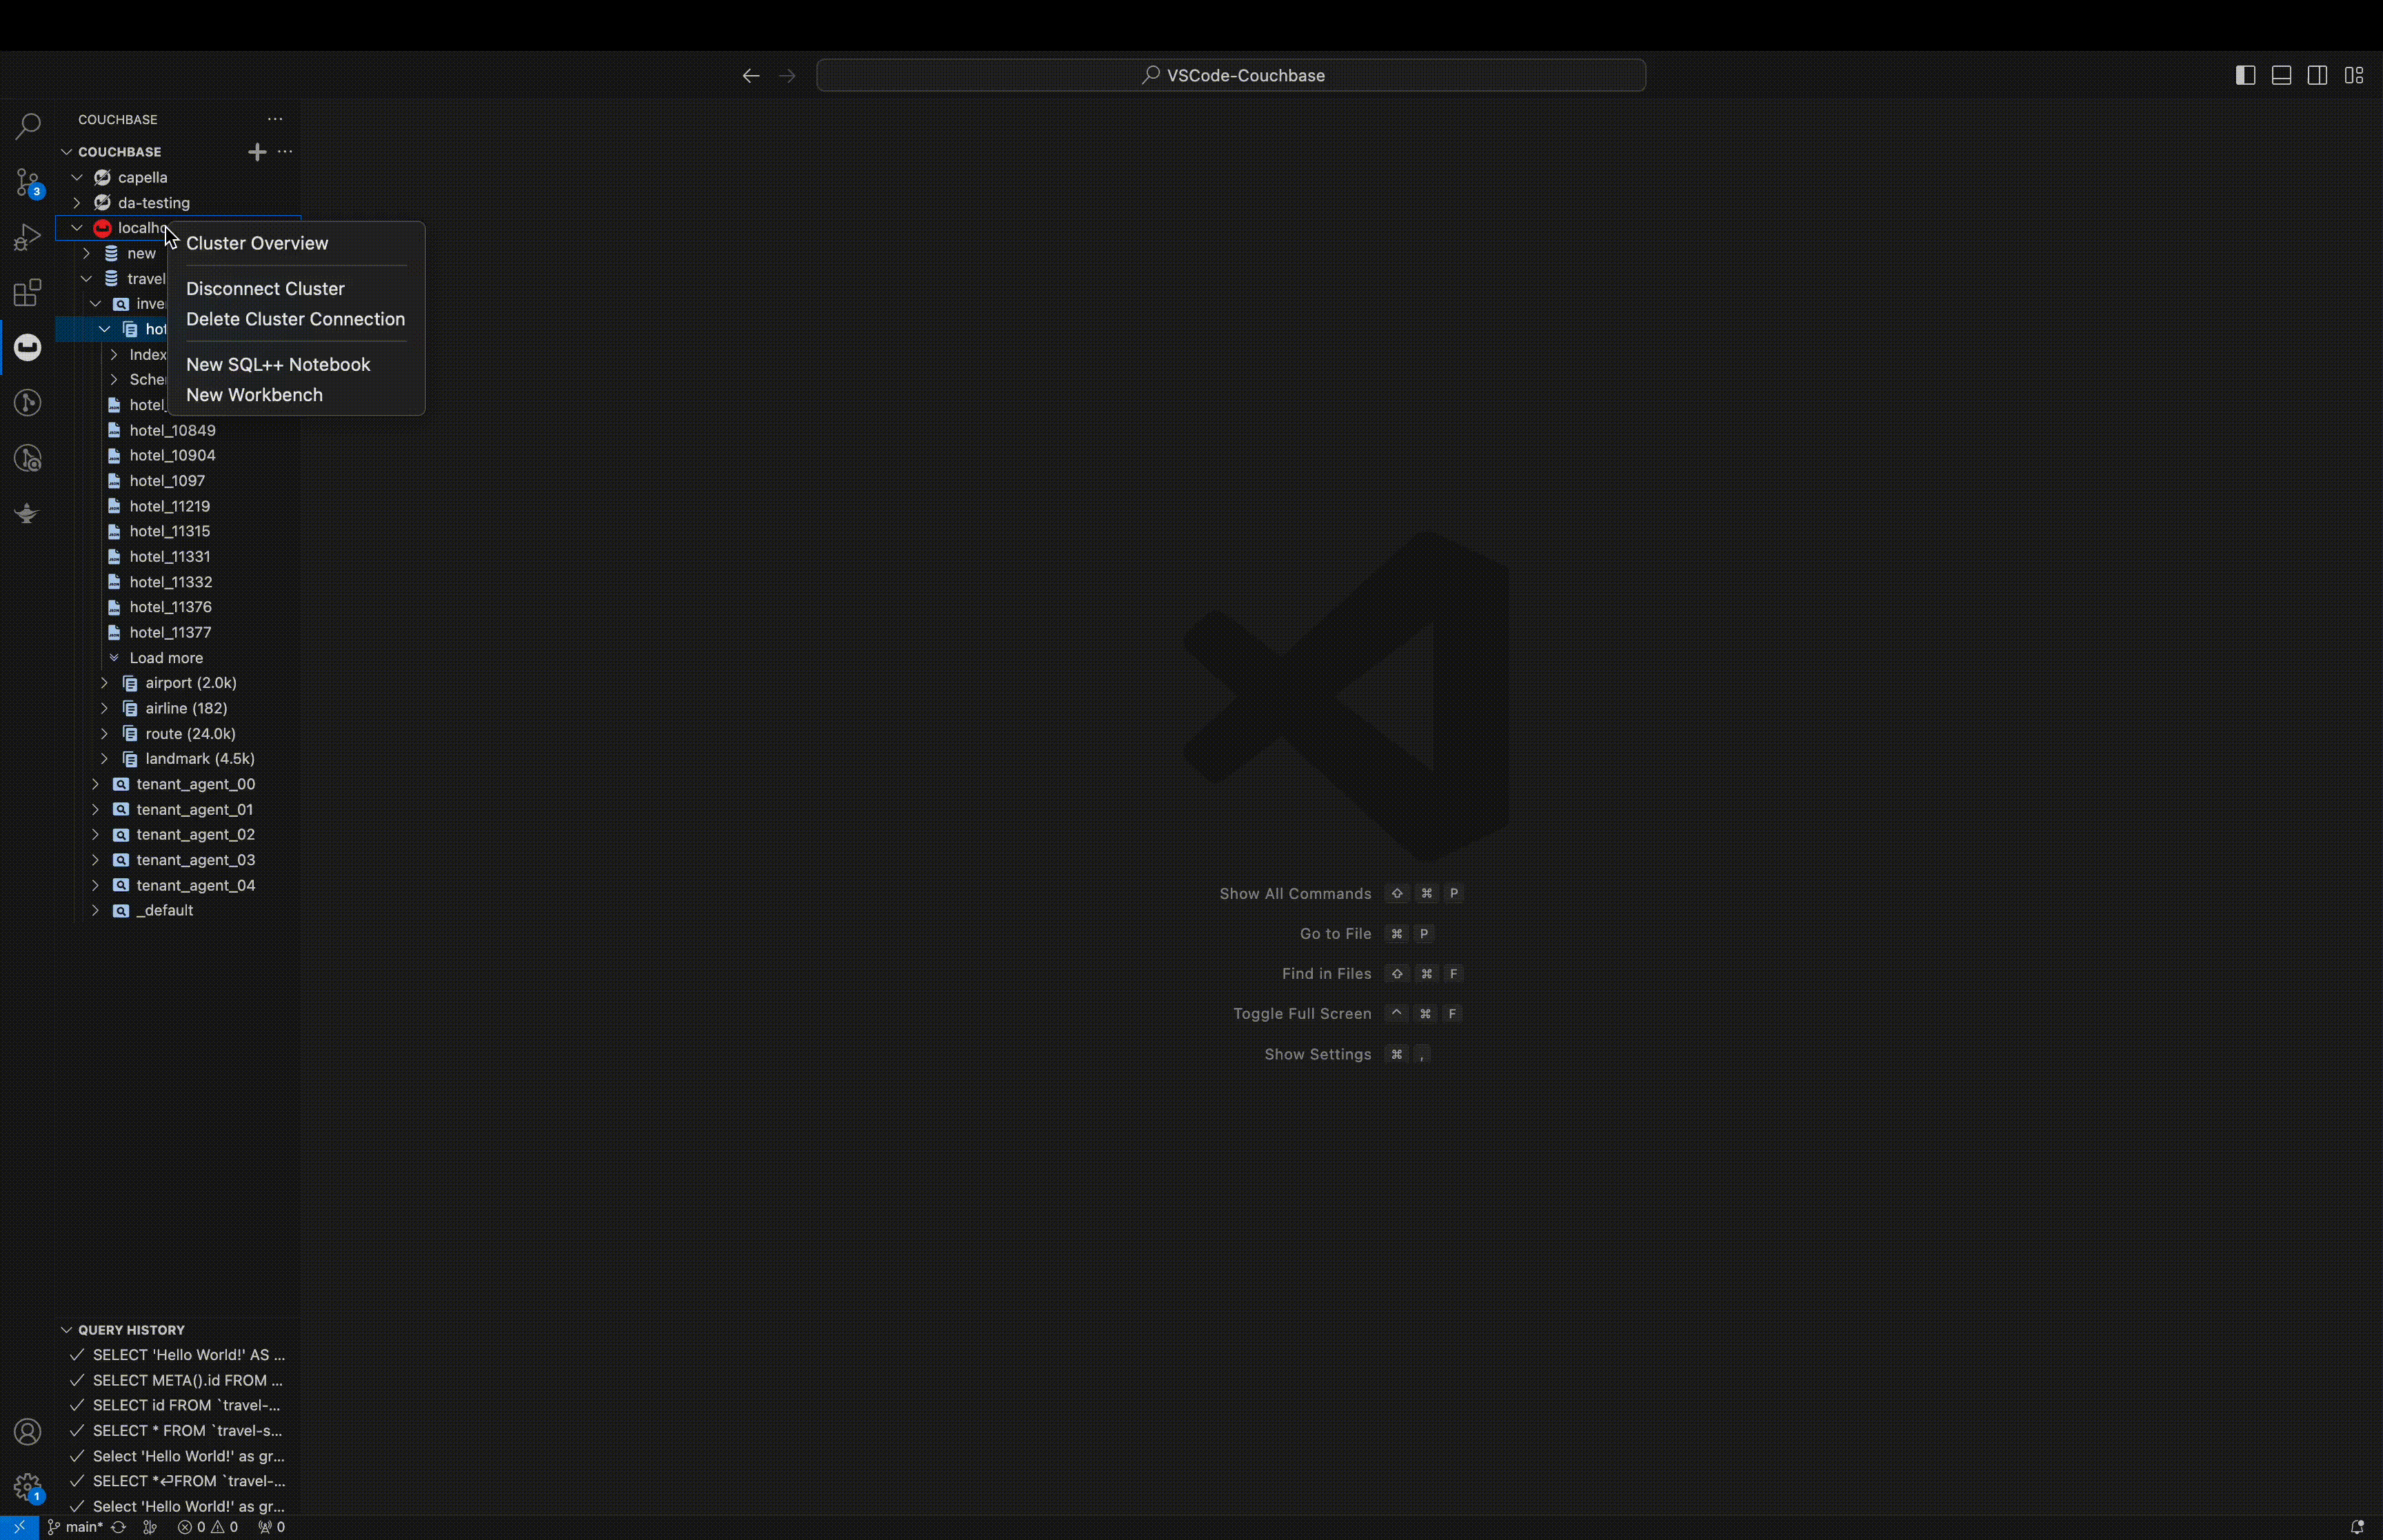Viewport: 2383px width, 1540px height.
Task: Open errors and warnings count in status bar
Action: (208, 1527)
